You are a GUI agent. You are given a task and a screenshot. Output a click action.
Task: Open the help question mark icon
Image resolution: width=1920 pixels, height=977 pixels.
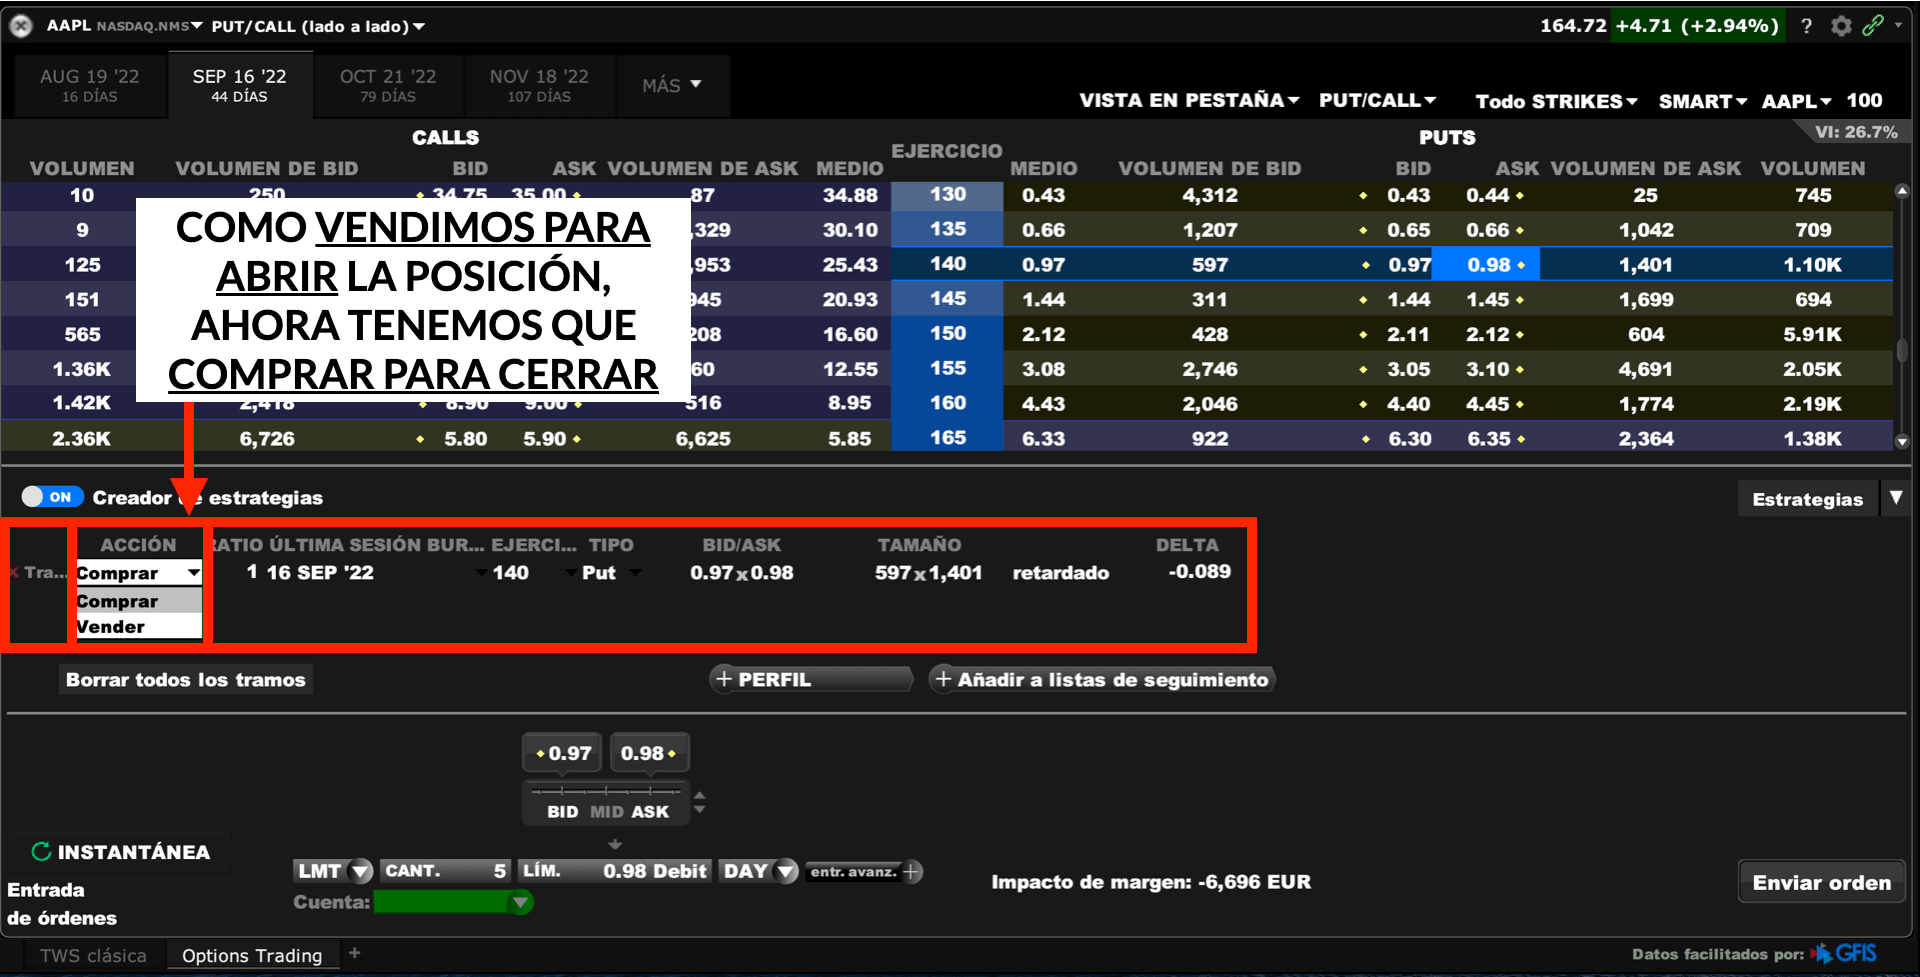pos(1806,26)
